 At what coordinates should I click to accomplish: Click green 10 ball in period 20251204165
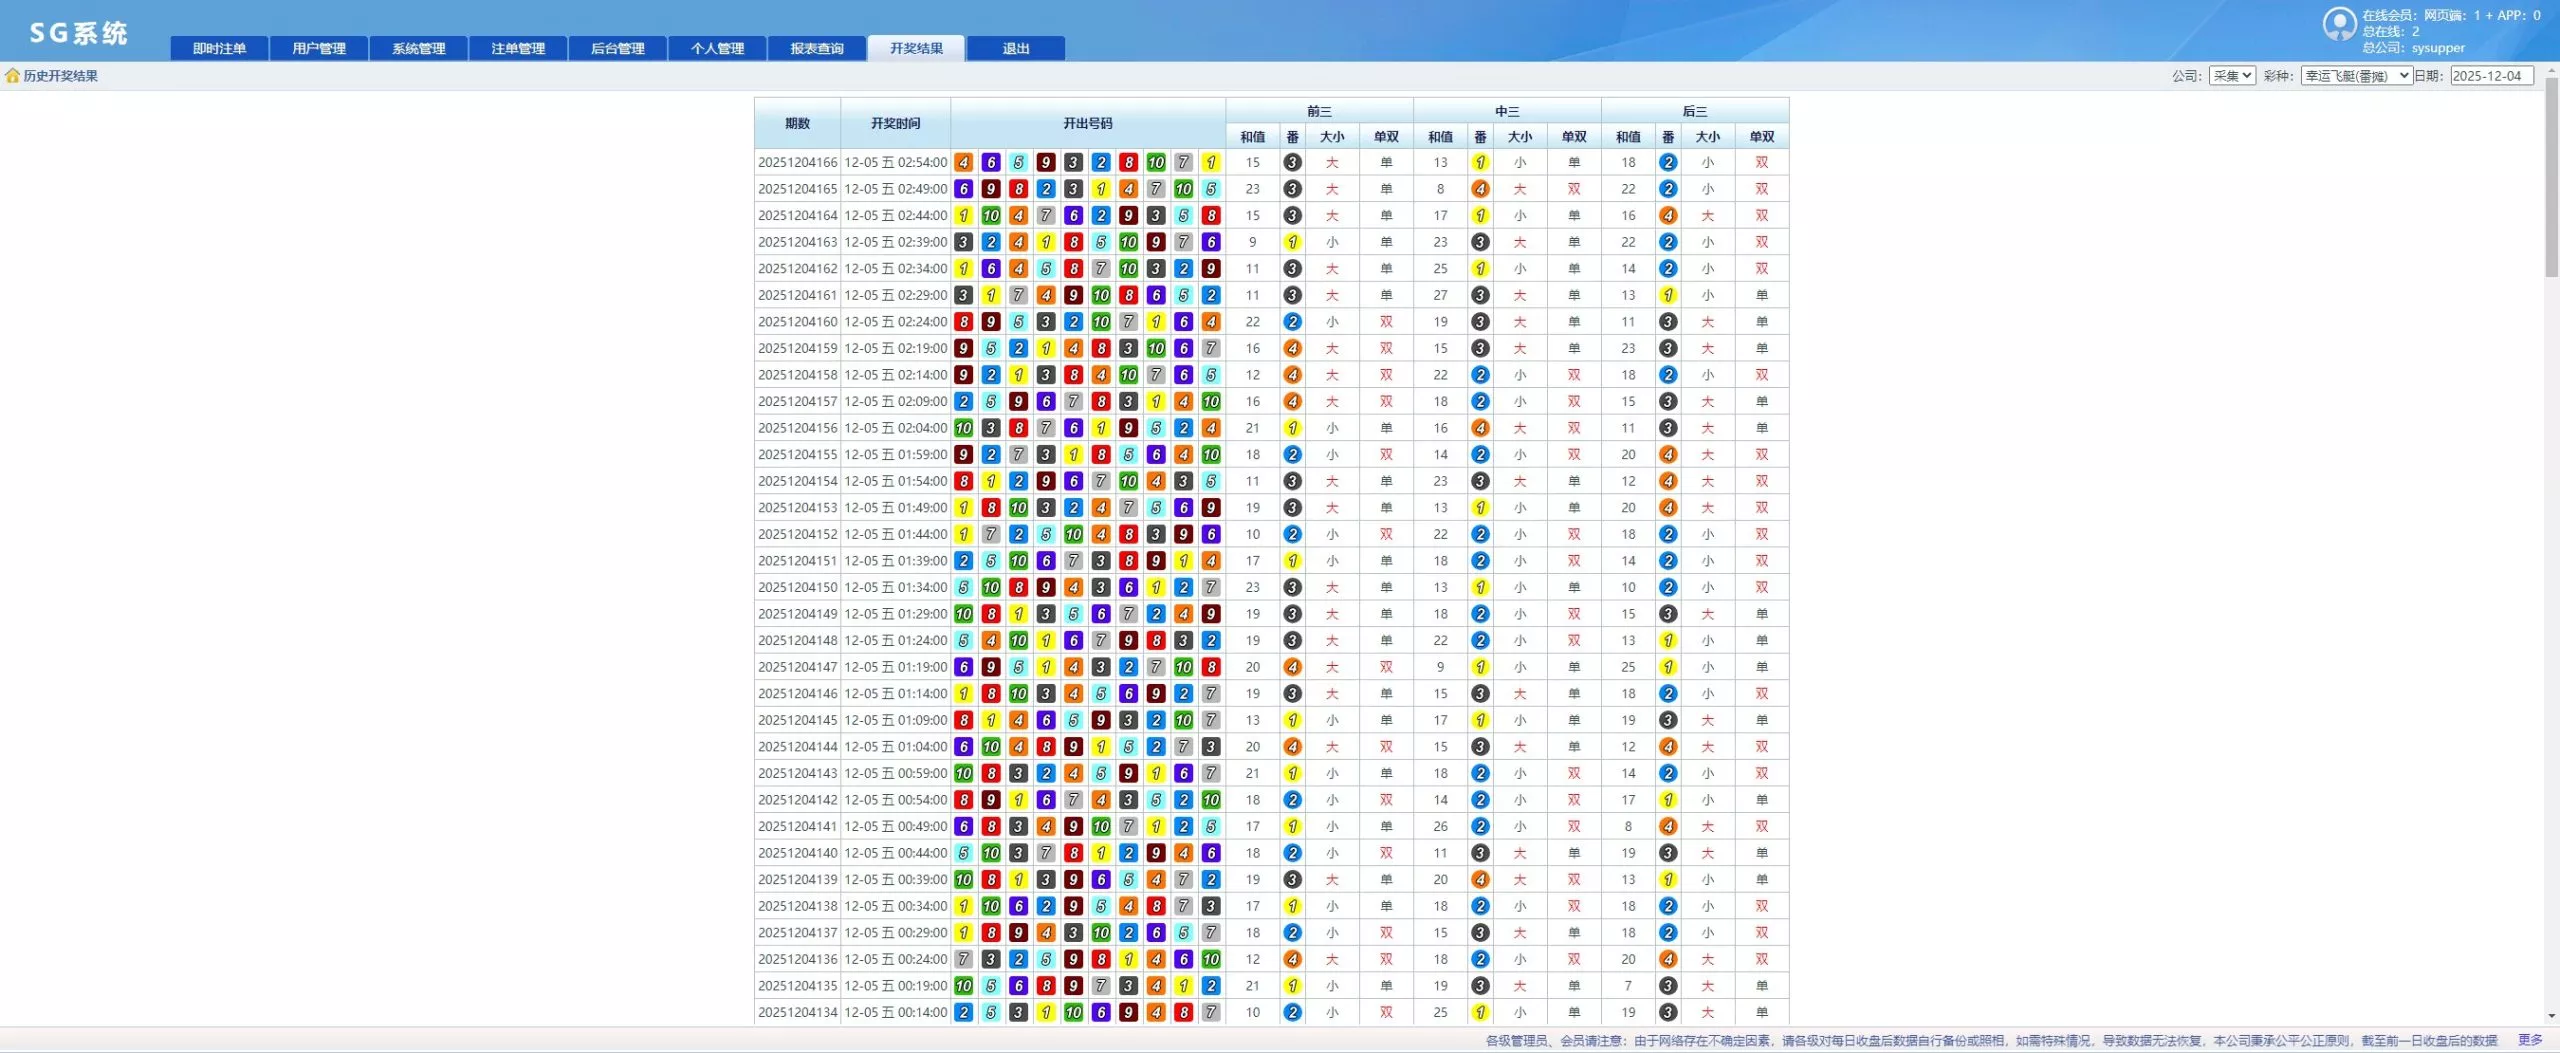(1183, 189)
